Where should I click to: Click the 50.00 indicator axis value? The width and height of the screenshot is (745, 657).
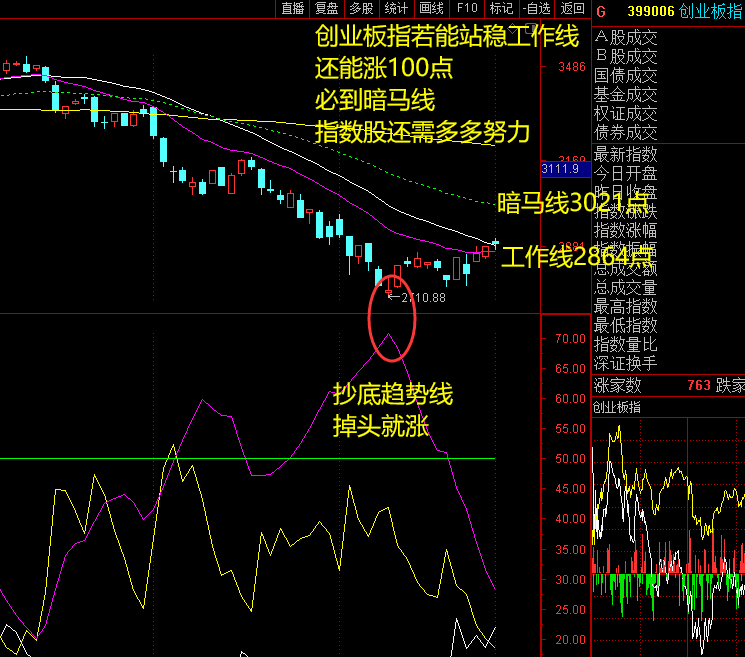(570, 459)
